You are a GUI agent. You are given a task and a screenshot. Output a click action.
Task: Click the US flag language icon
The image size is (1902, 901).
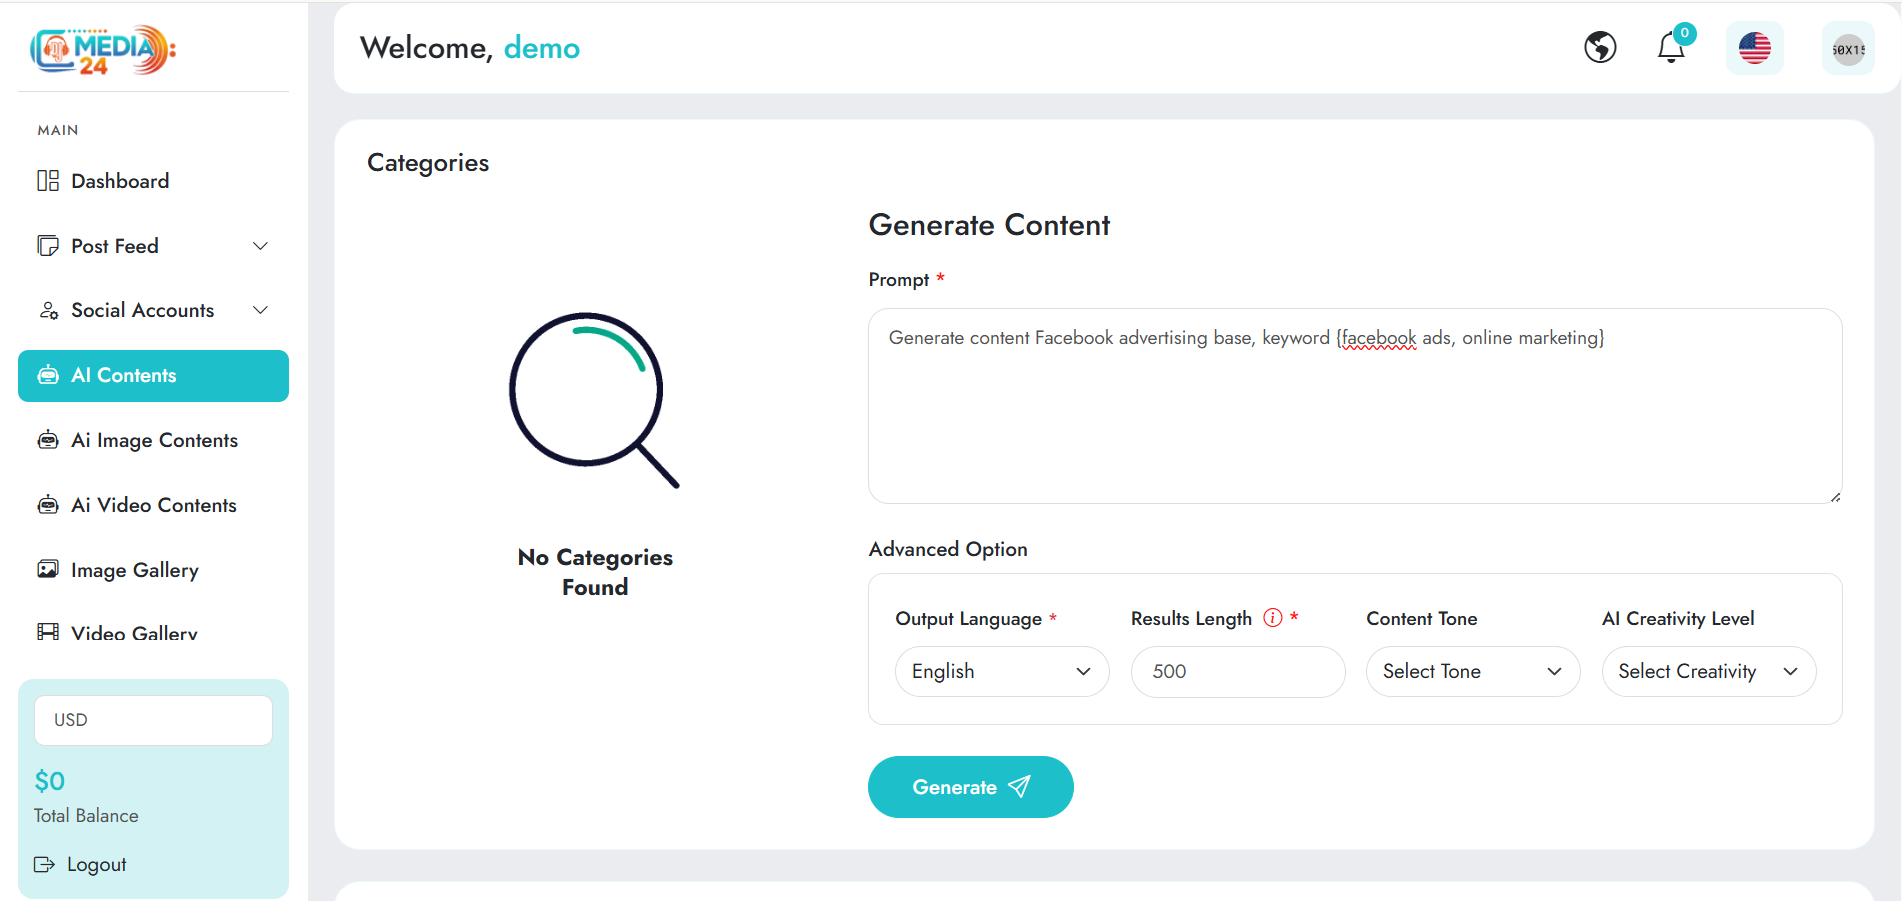1754,48
